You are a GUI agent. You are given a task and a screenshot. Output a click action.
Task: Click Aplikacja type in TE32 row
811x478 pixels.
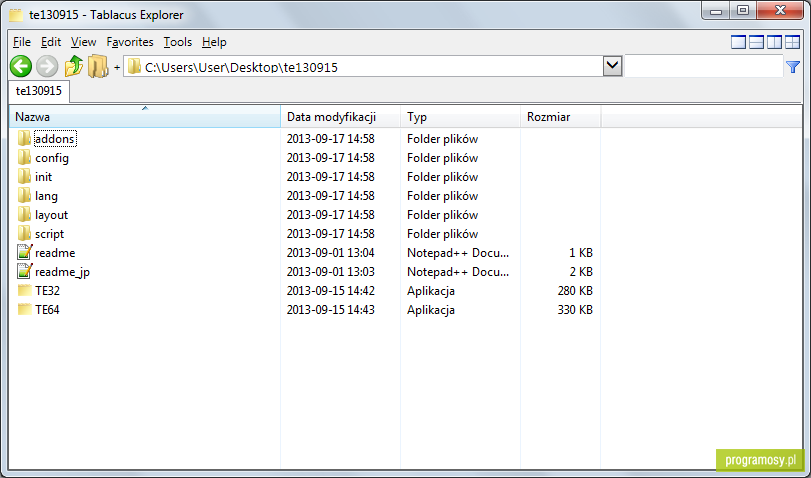click(431, 291)
